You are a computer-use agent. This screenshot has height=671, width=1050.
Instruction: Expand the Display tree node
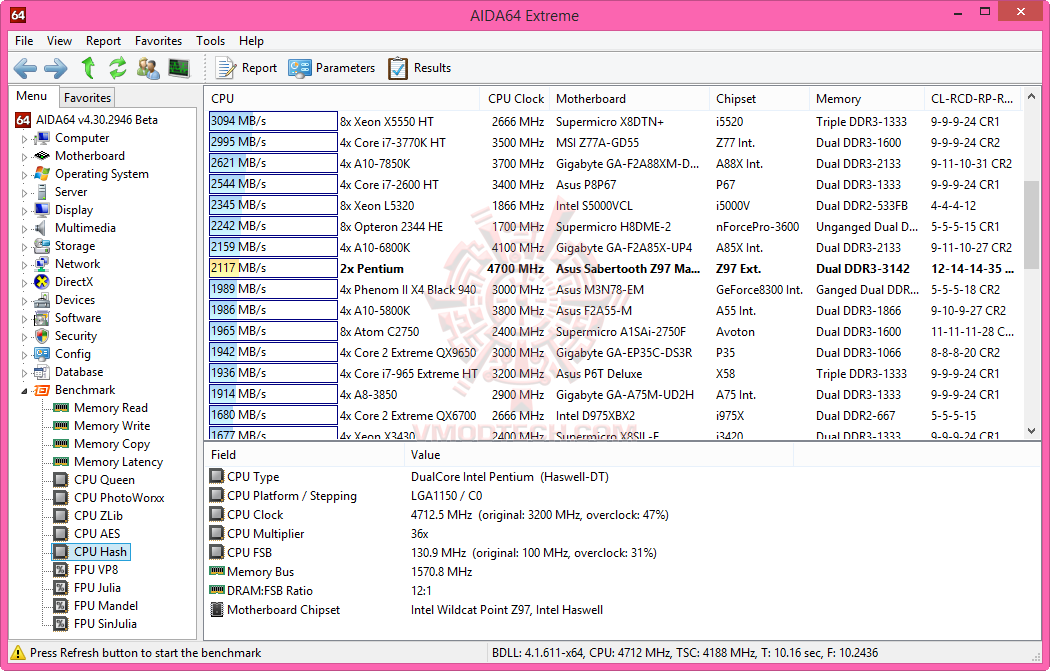24,211
